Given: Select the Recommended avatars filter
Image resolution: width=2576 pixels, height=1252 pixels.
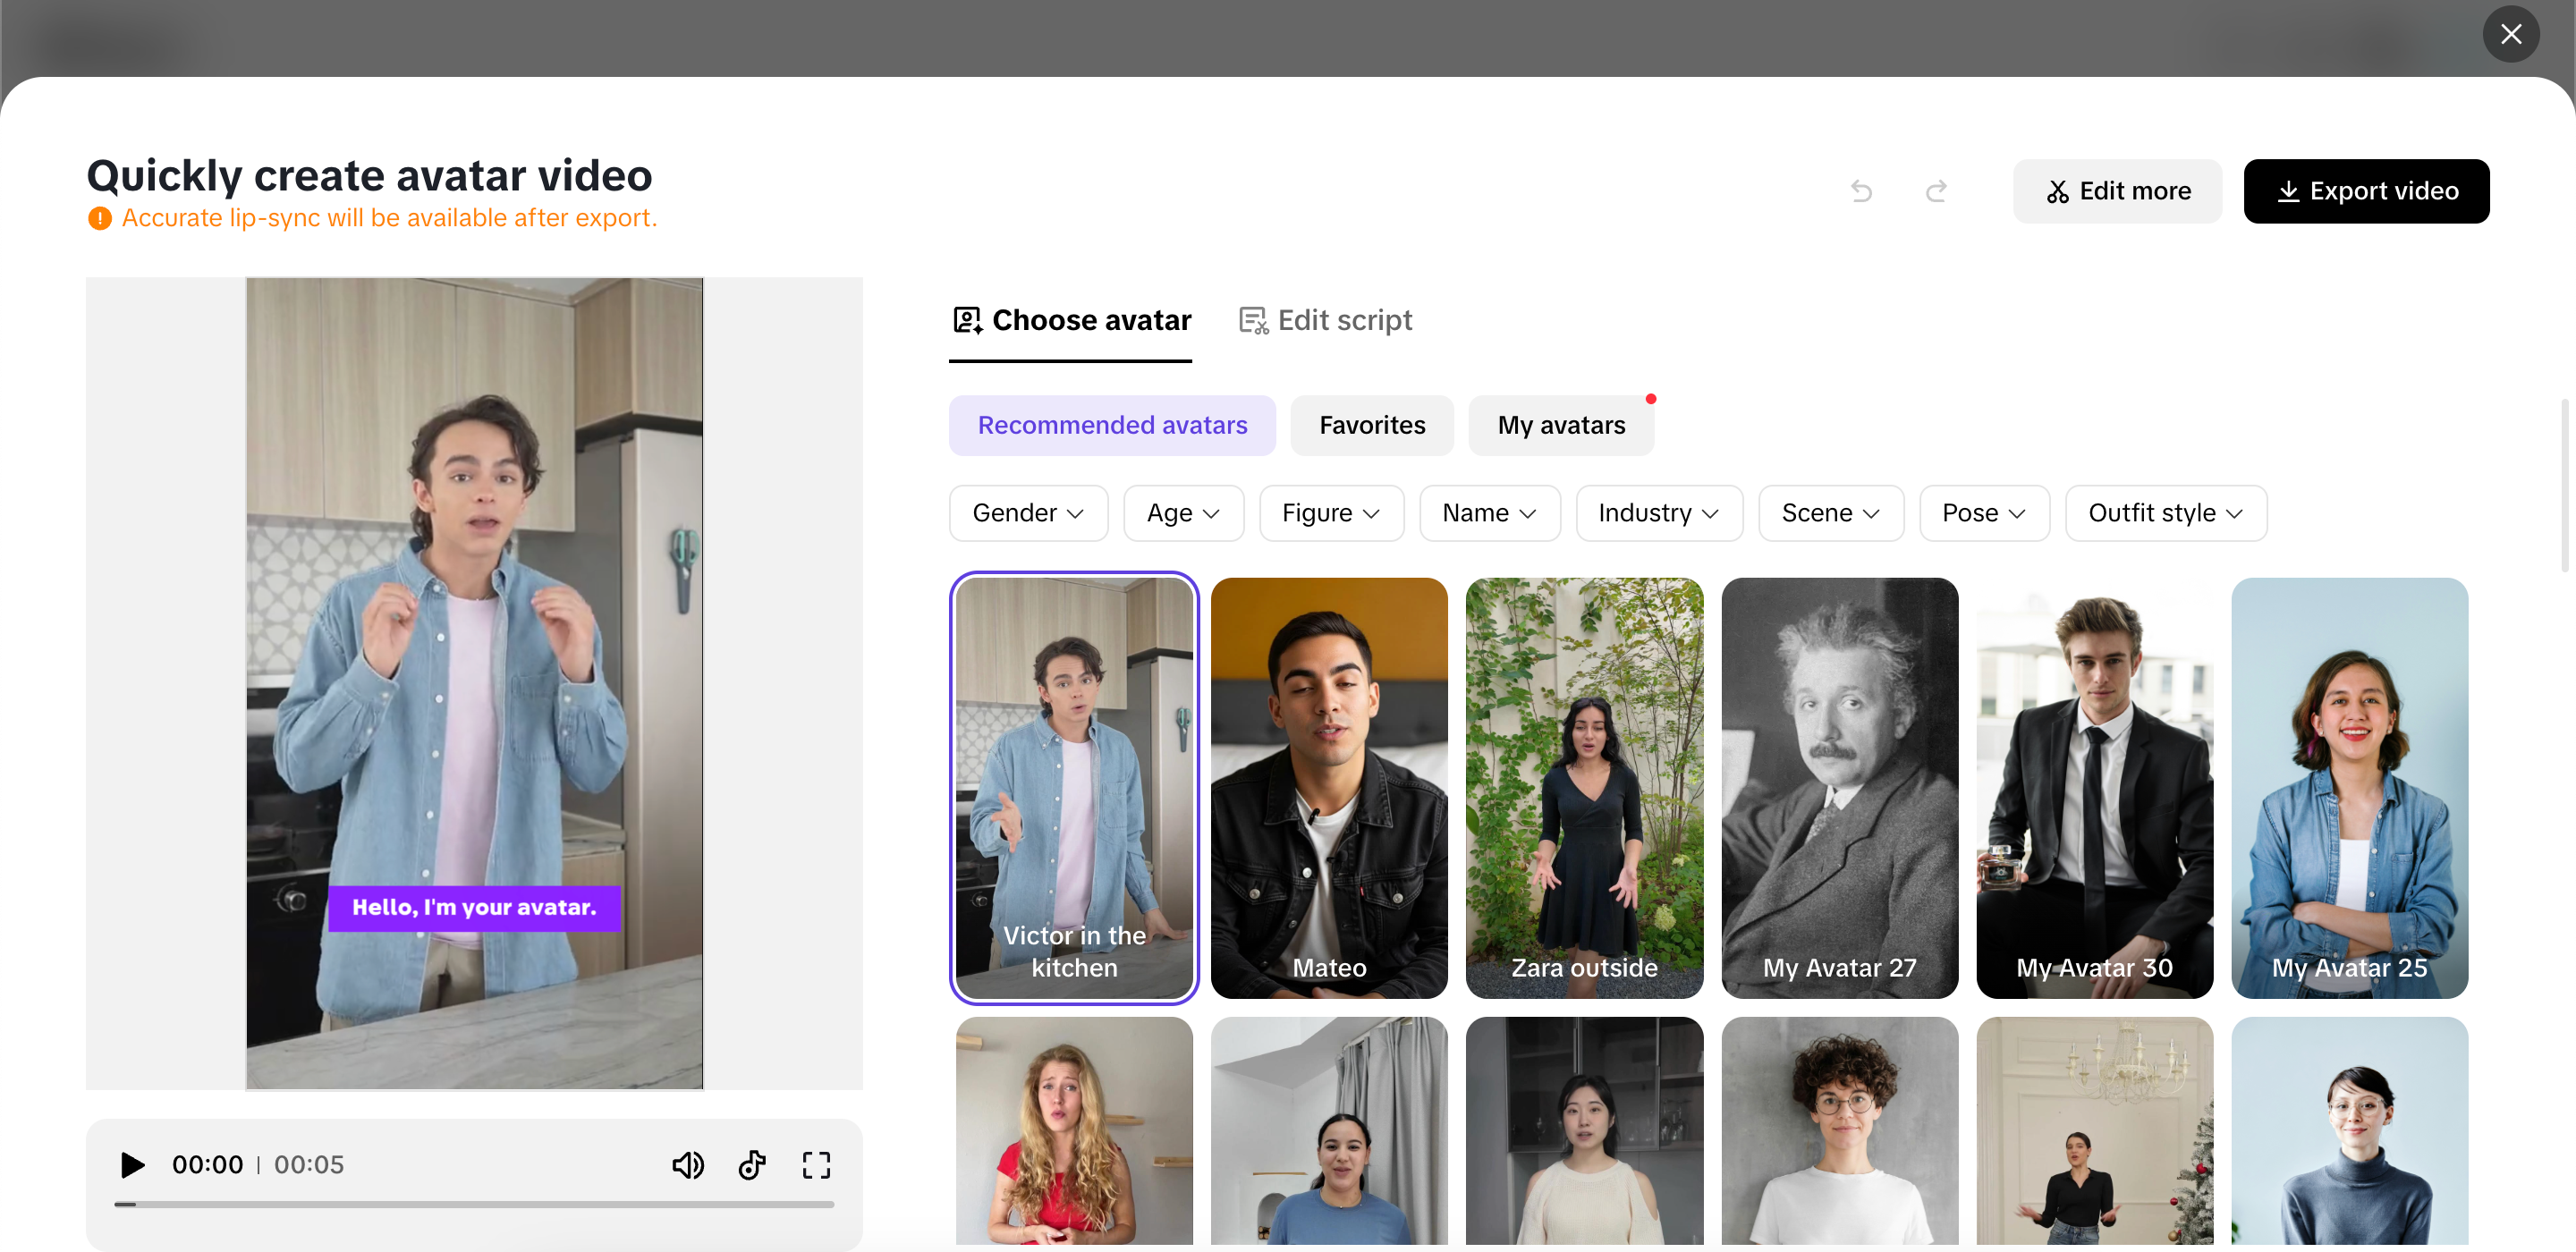Looking at the screenshot, I should tap(1112, 425).
